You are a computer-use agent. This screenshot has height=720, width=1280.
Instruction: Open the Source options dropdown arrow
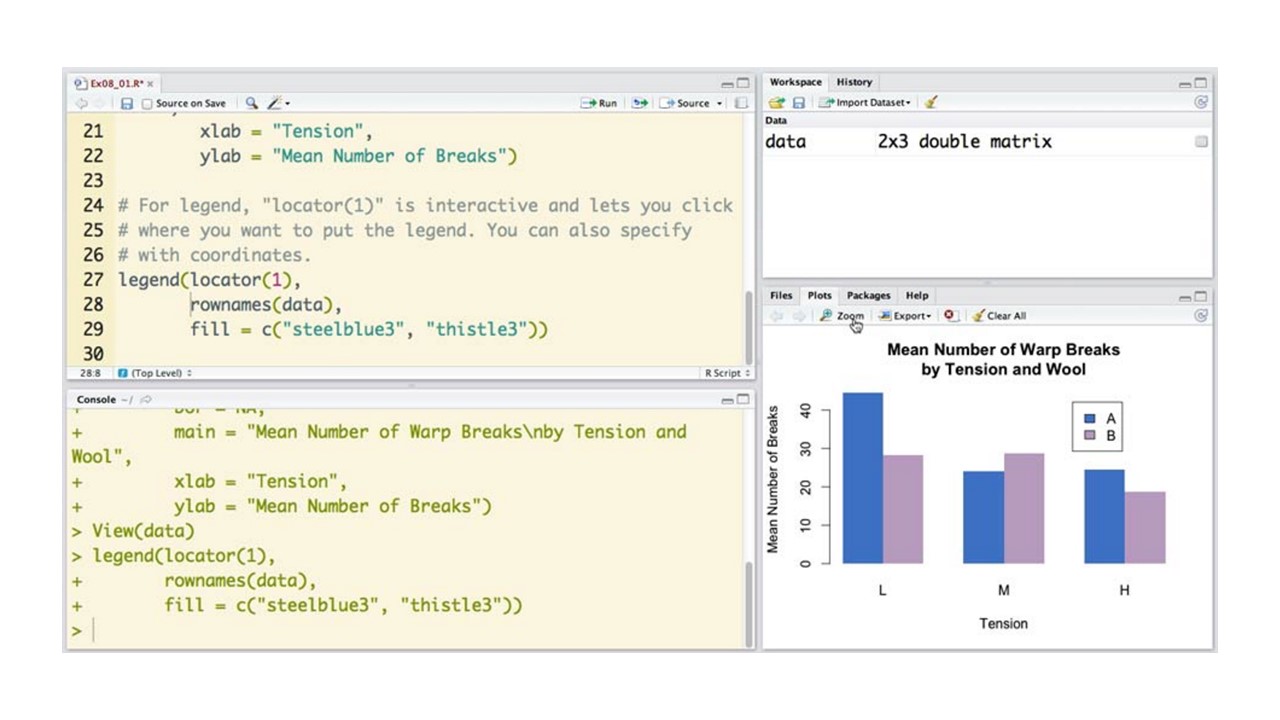click(719, 103)
